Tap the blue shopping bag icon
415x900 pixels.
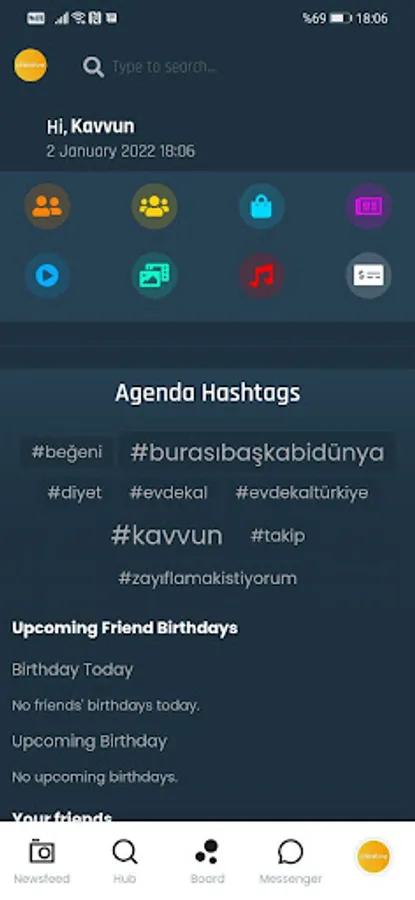[262, 207]
